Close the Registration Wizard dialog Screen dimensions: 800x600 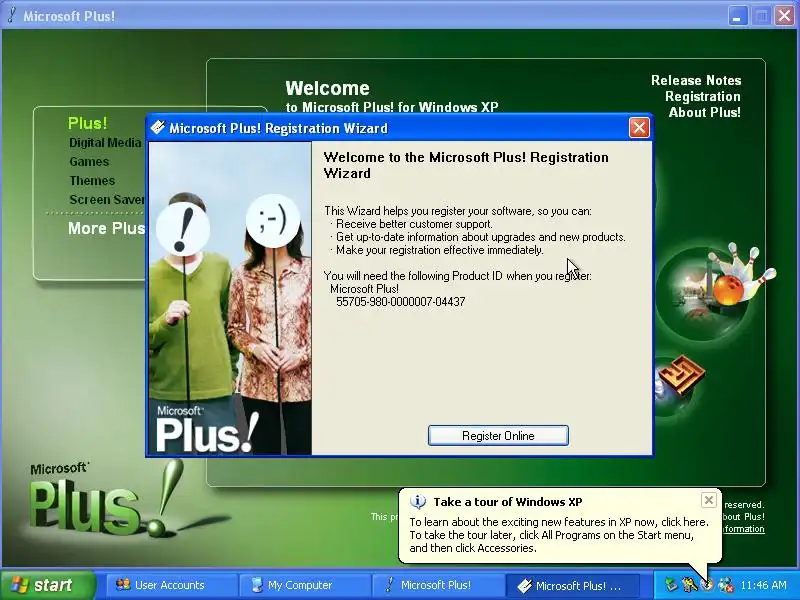[639, 128]
